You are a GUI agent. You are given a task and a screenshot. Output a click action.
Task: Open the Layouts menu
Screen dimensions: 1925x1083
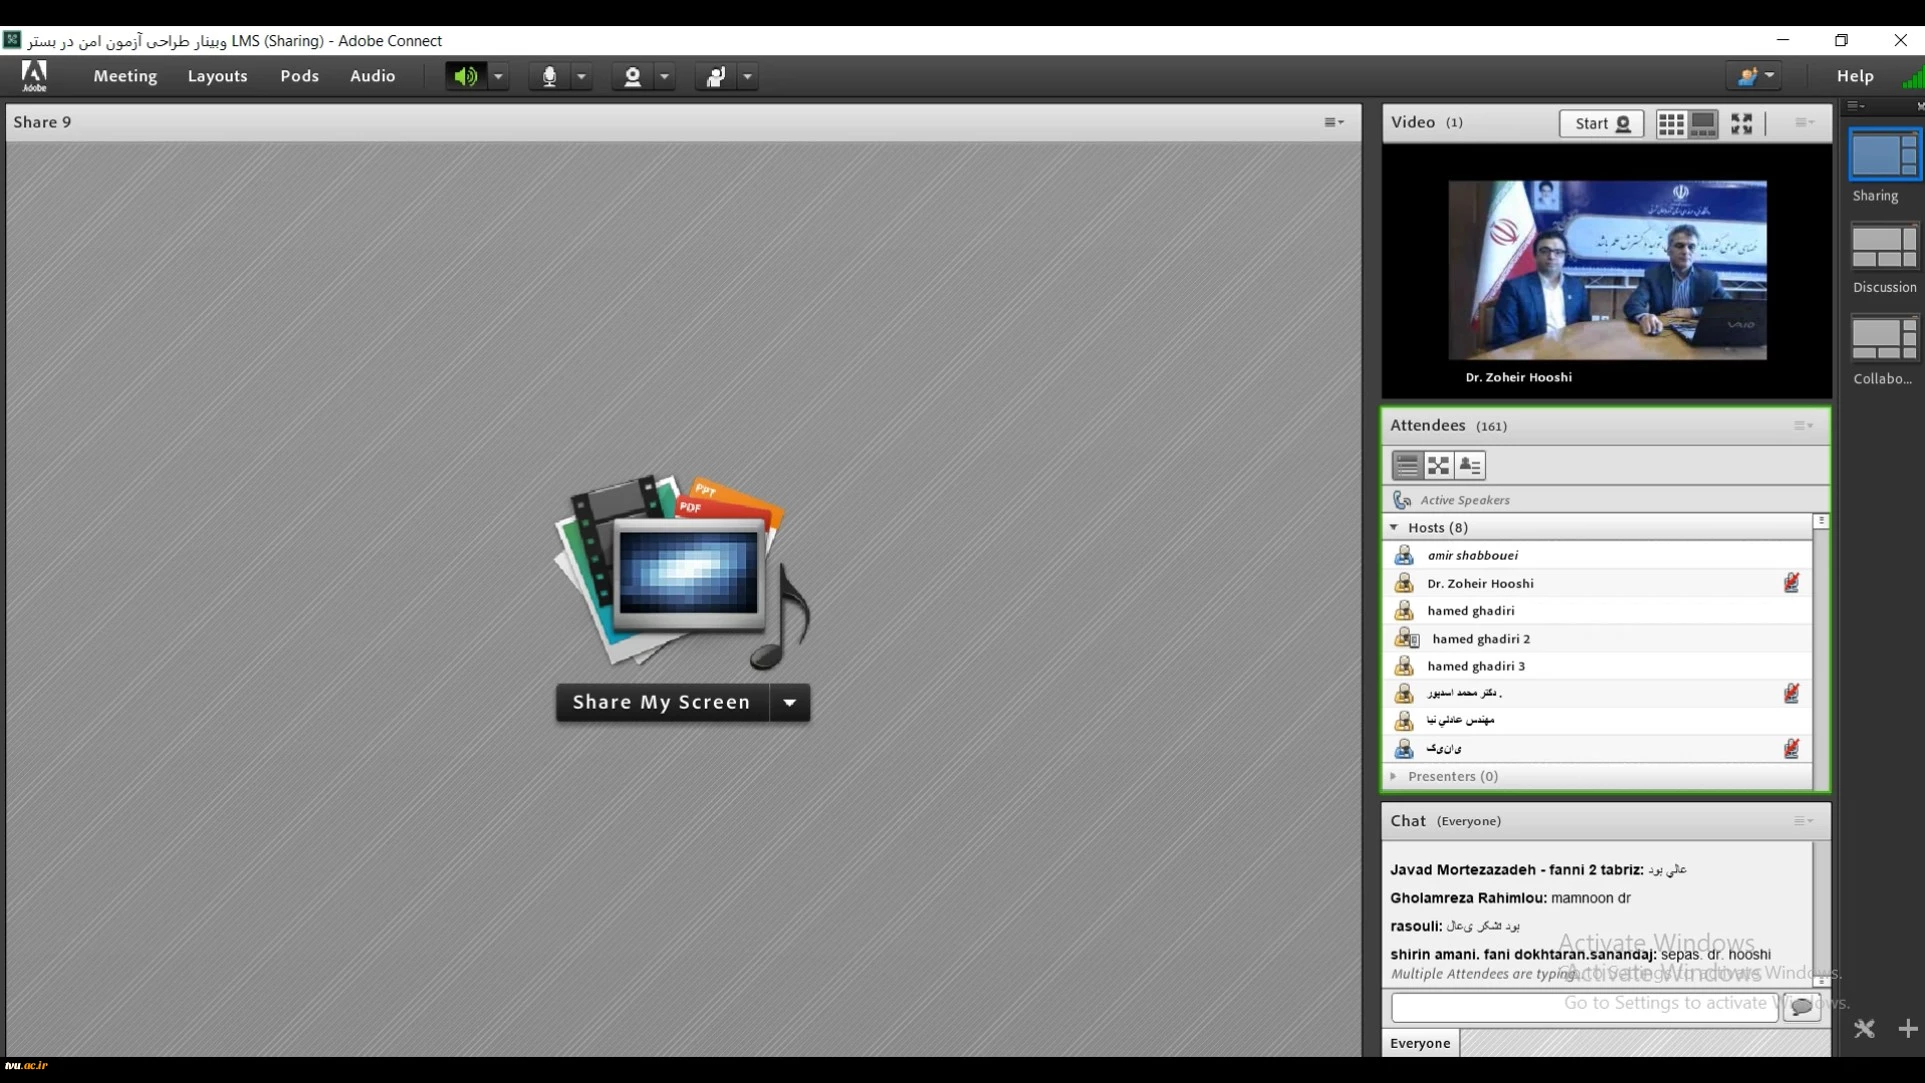[217, 76]
